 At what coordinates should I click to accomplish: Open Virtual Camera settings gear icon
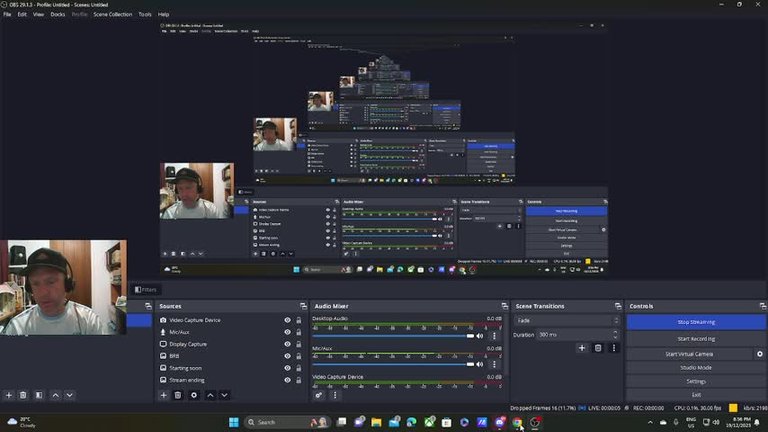(759, 354)
